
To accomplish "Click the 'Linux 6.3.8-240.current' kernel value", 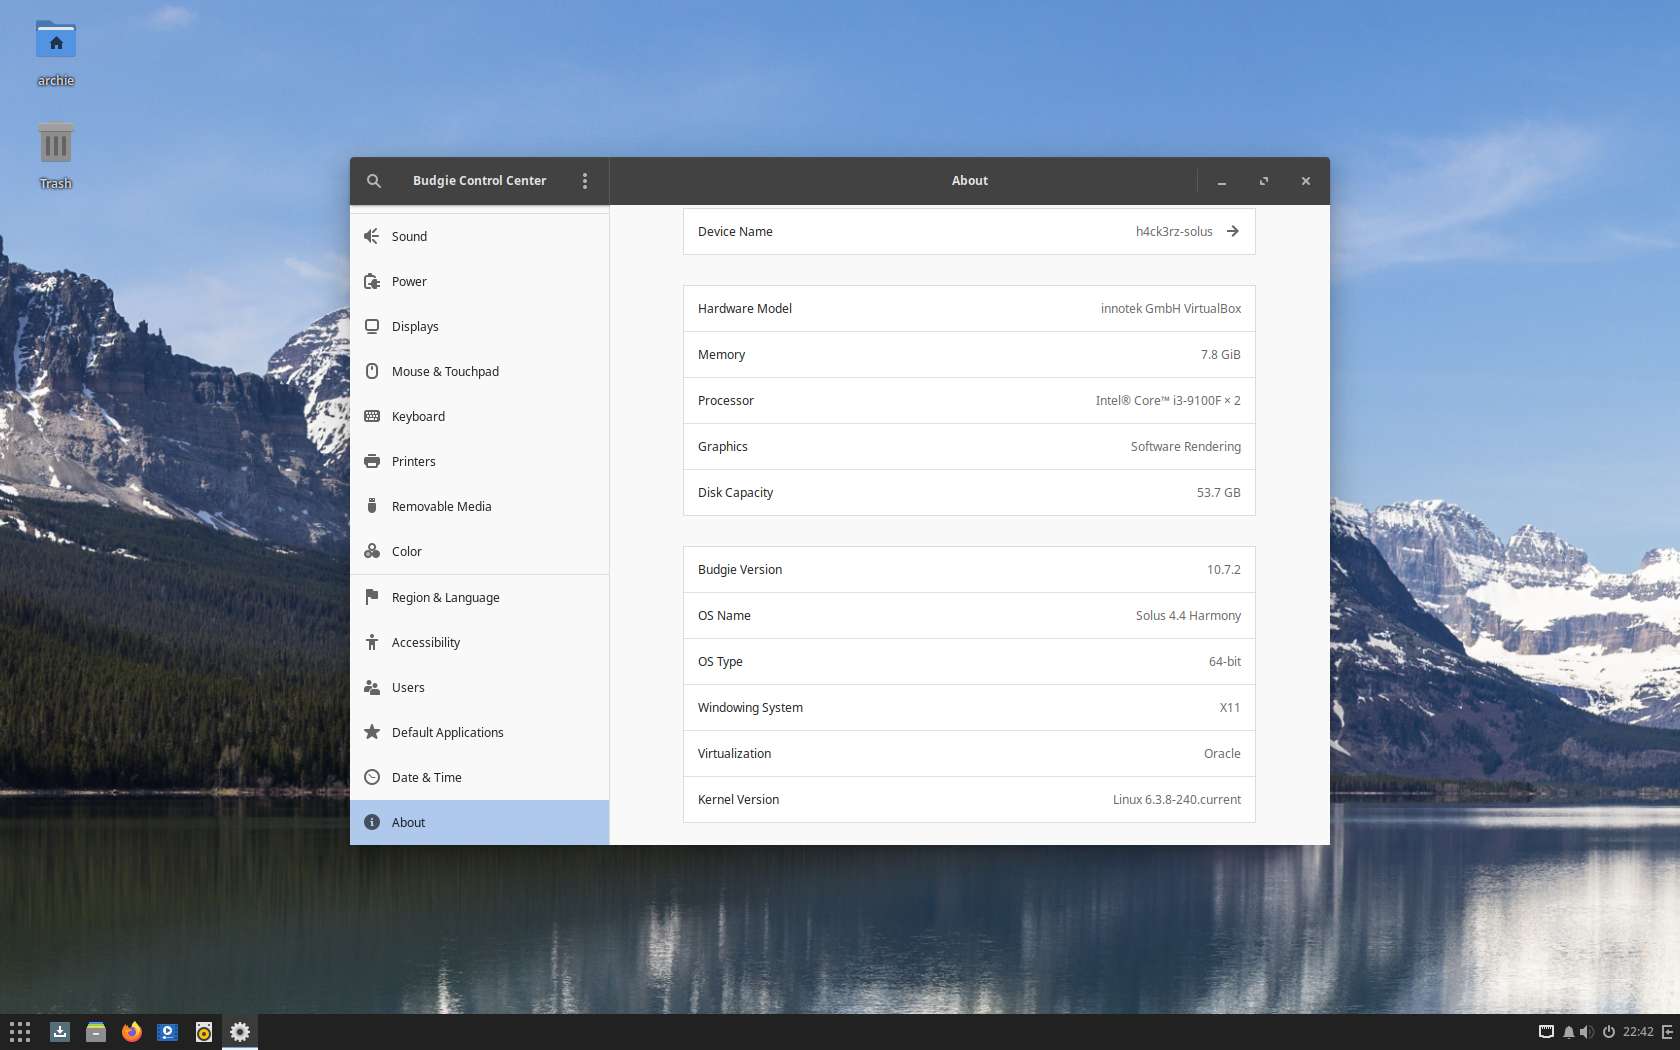I will 1177,799.
